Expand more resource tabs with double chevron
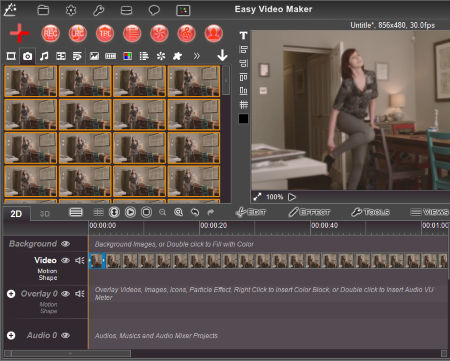Viewport: 450px width, 361px height. coord(197,56)
